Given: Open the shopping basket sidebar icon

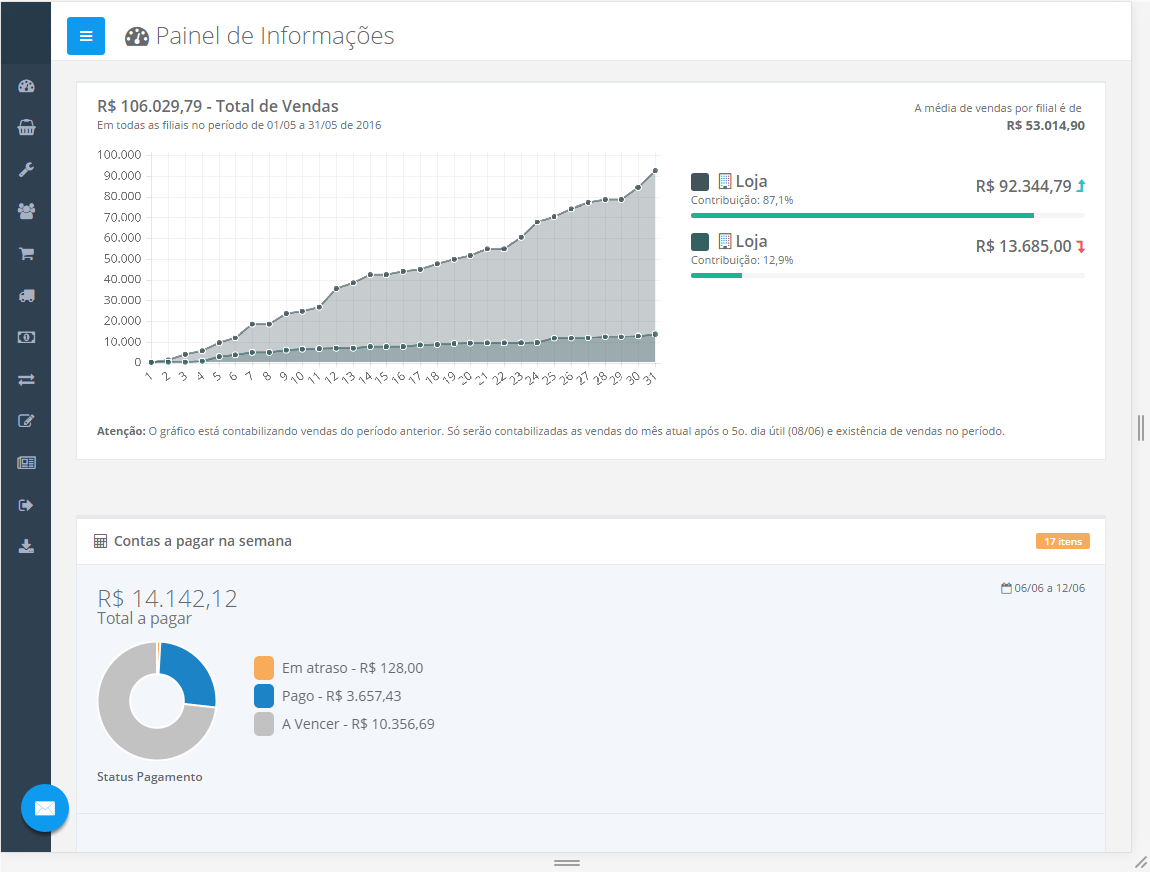Looking at the screenshot, I should coord(26,128).
